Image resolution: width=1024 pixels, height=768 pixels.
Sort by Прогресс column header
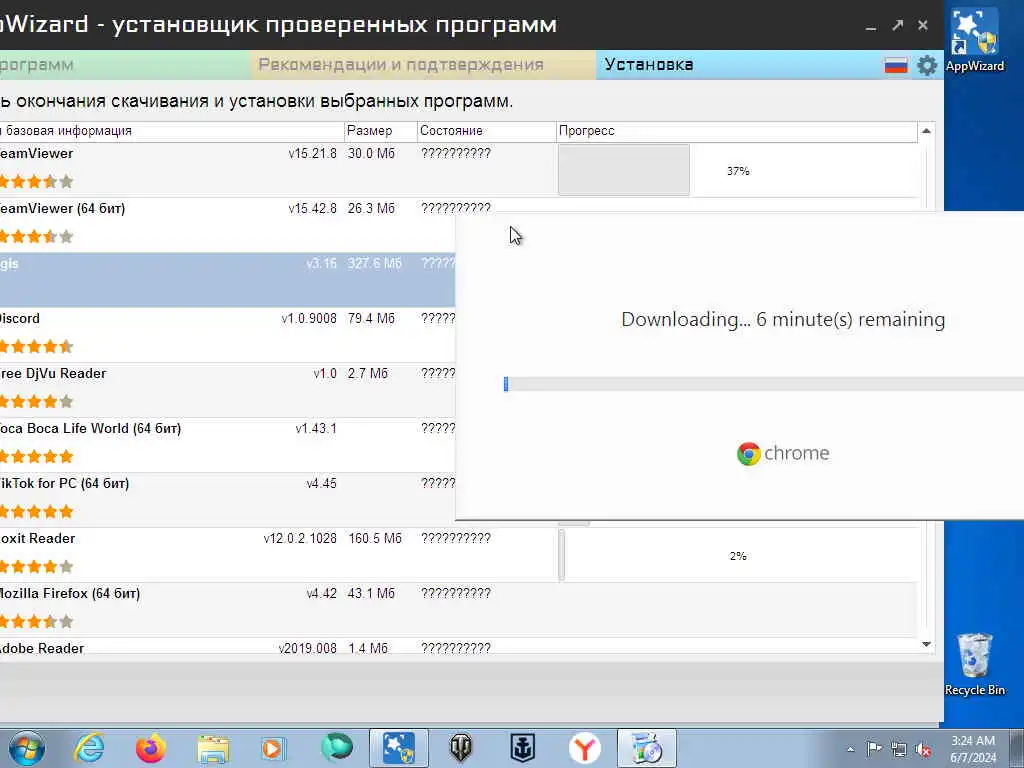point(737,131)
